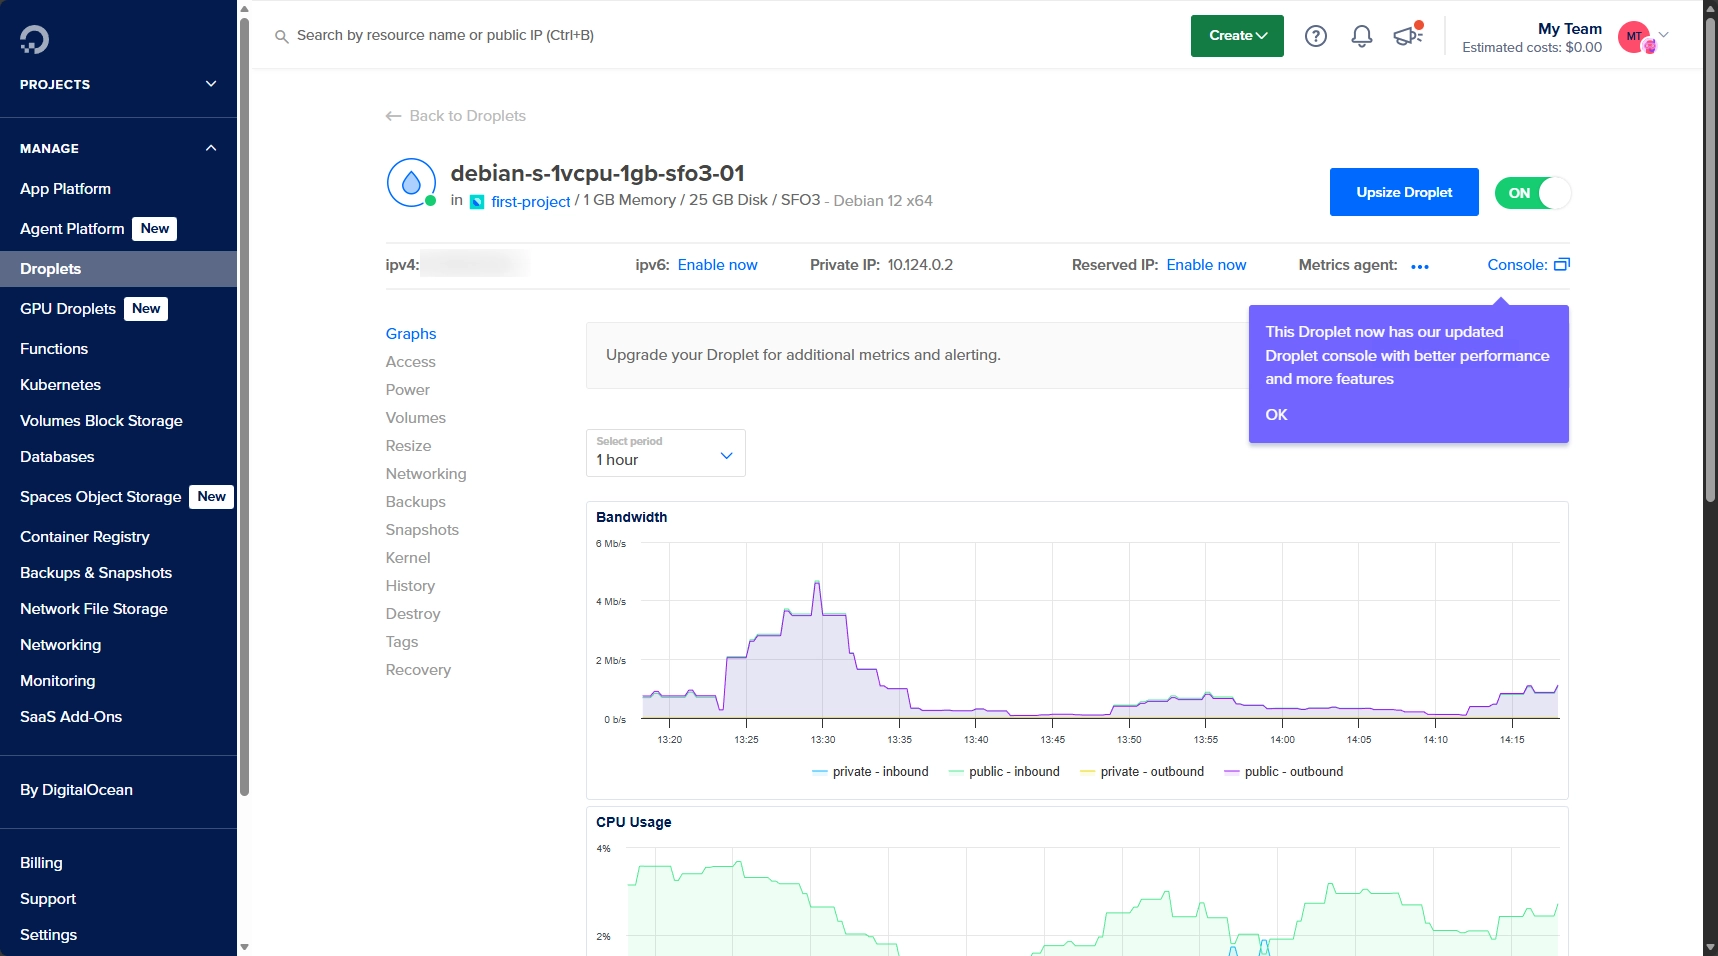Select Networking in the droplet menu
Viewport: 1718px width, 956px height.
pyautogui.click(x=425, y=473)
